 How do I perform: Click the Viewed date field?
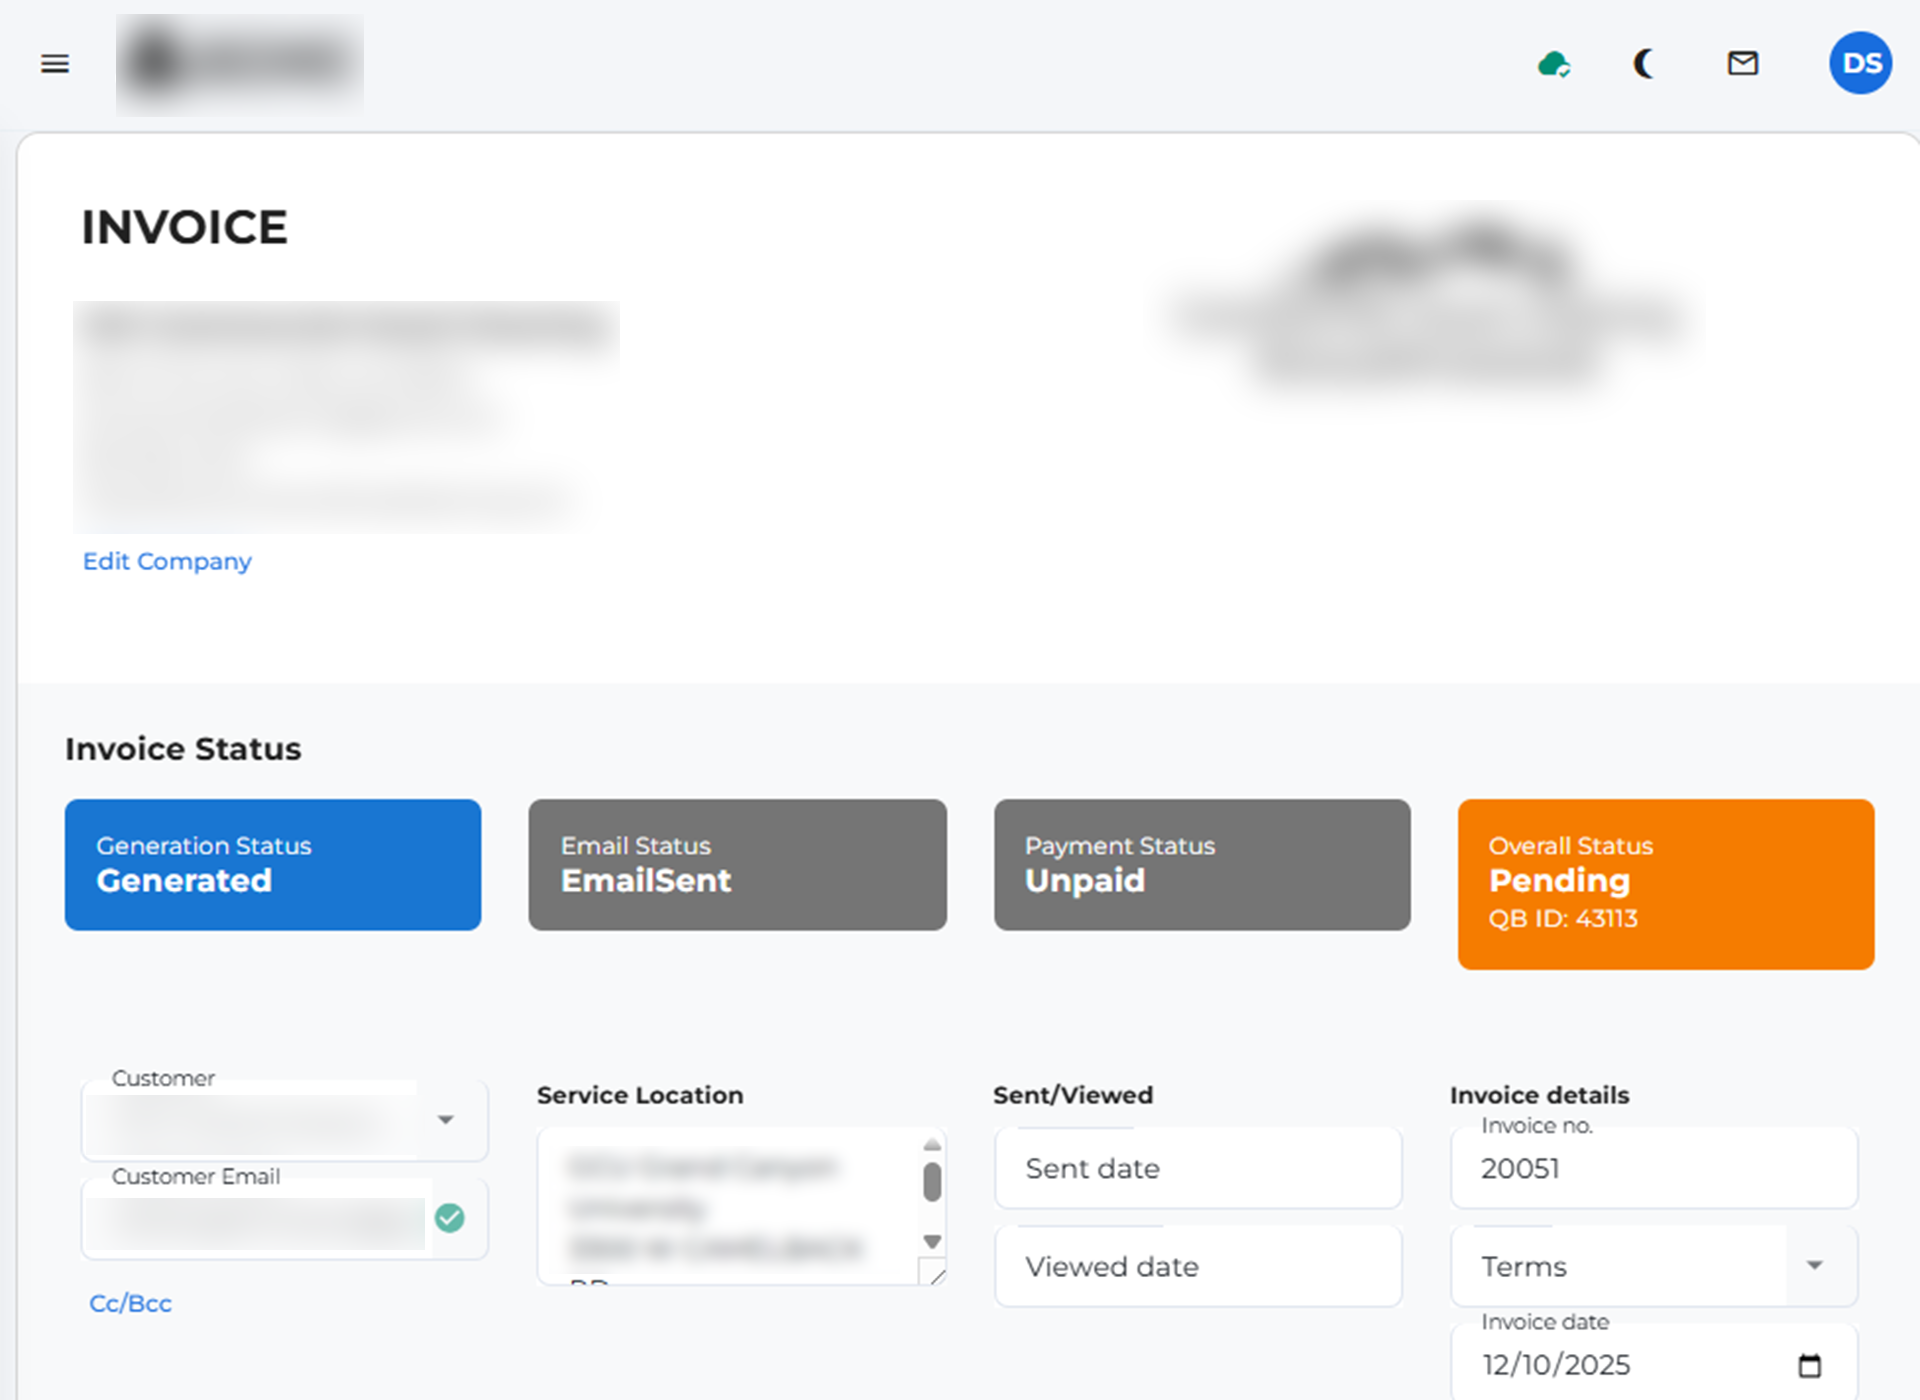(x=1197, y=1265)
